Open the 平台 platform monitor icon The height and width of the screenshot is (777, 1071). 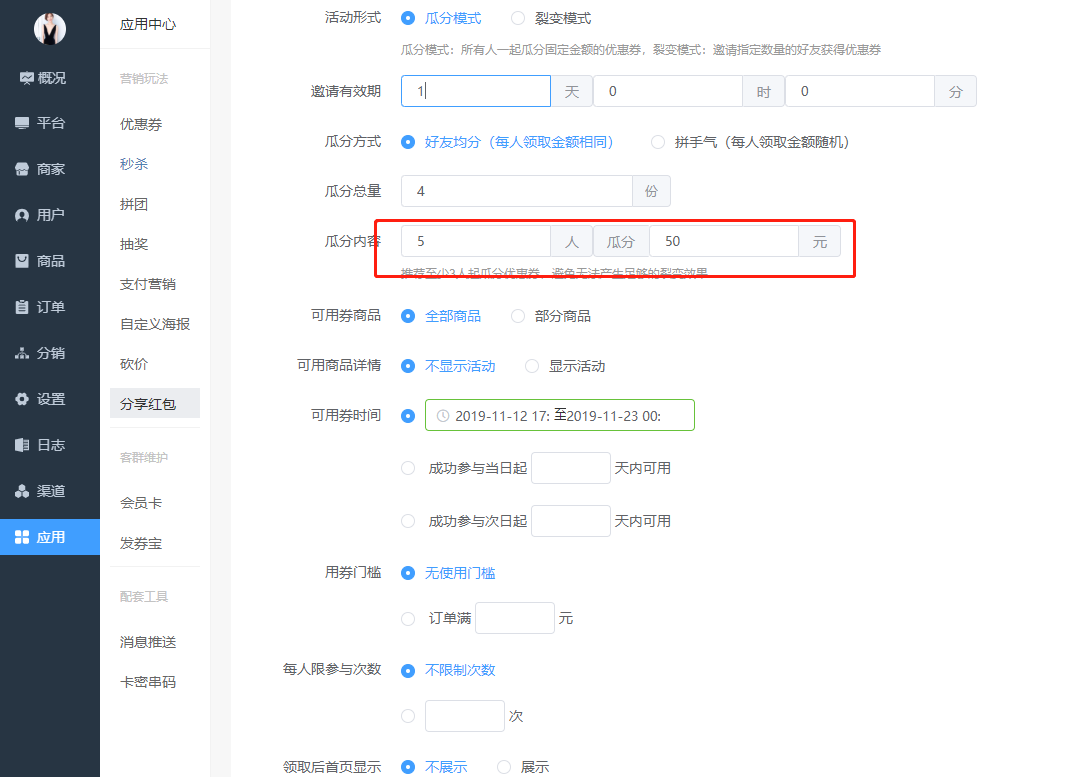(x=22, y=123)
